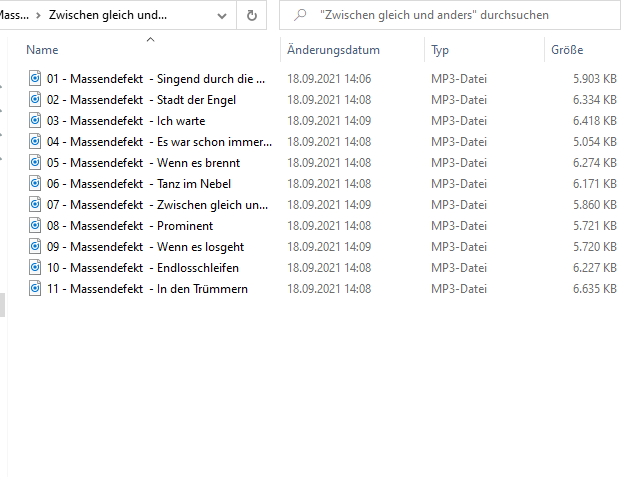Select file "01 - Massendefekt - Singend durch die..."

[155, 78]
